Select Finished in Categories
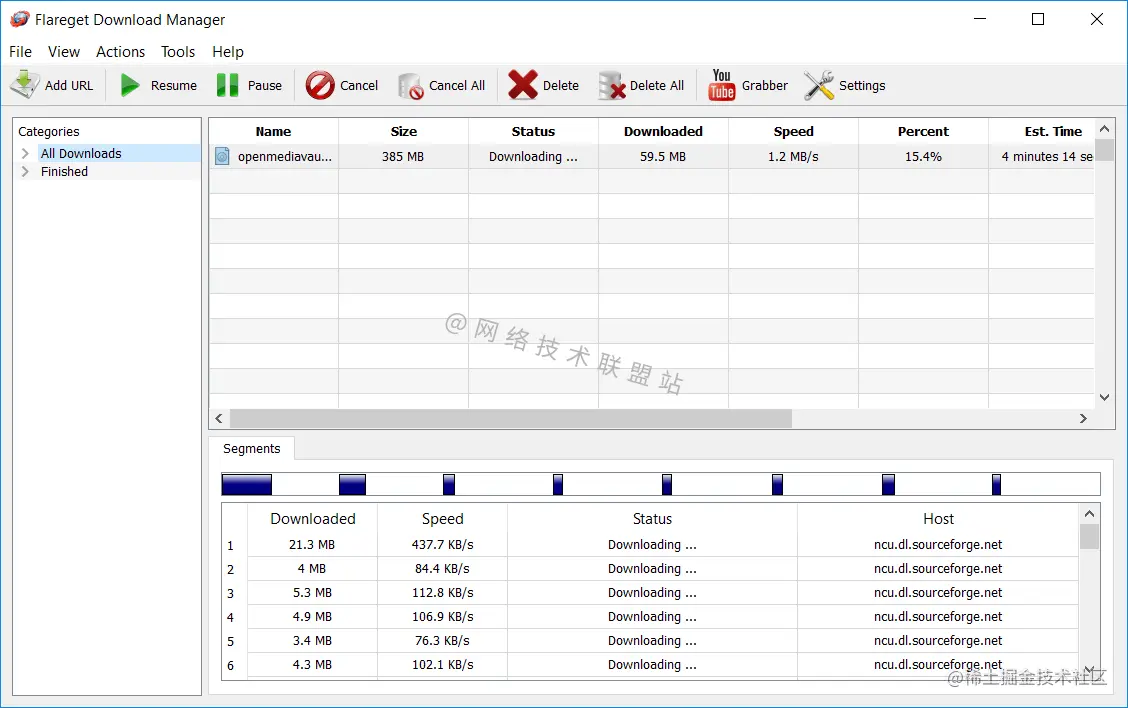Image resolution: width=1128 pixels, height=708 pixels. click(x=64, y=171)
